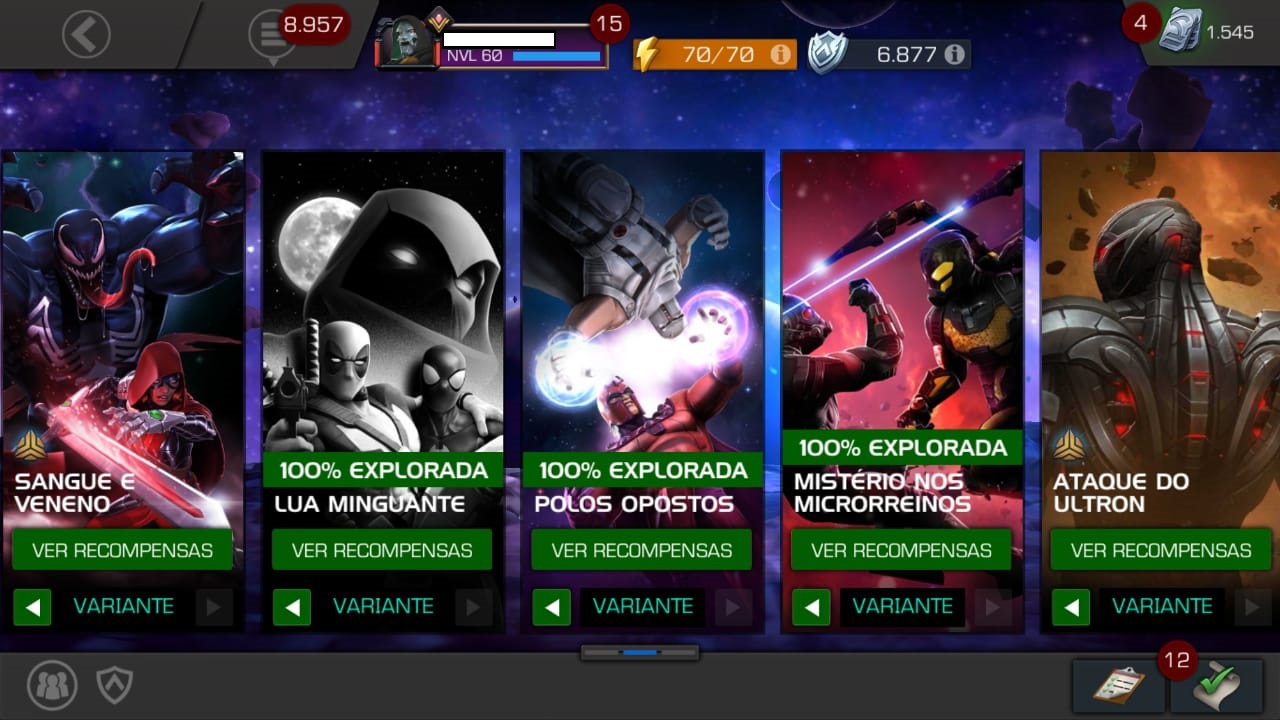
Task: Click Ver Recompensas under Polos Opostos
Action: 642,550
